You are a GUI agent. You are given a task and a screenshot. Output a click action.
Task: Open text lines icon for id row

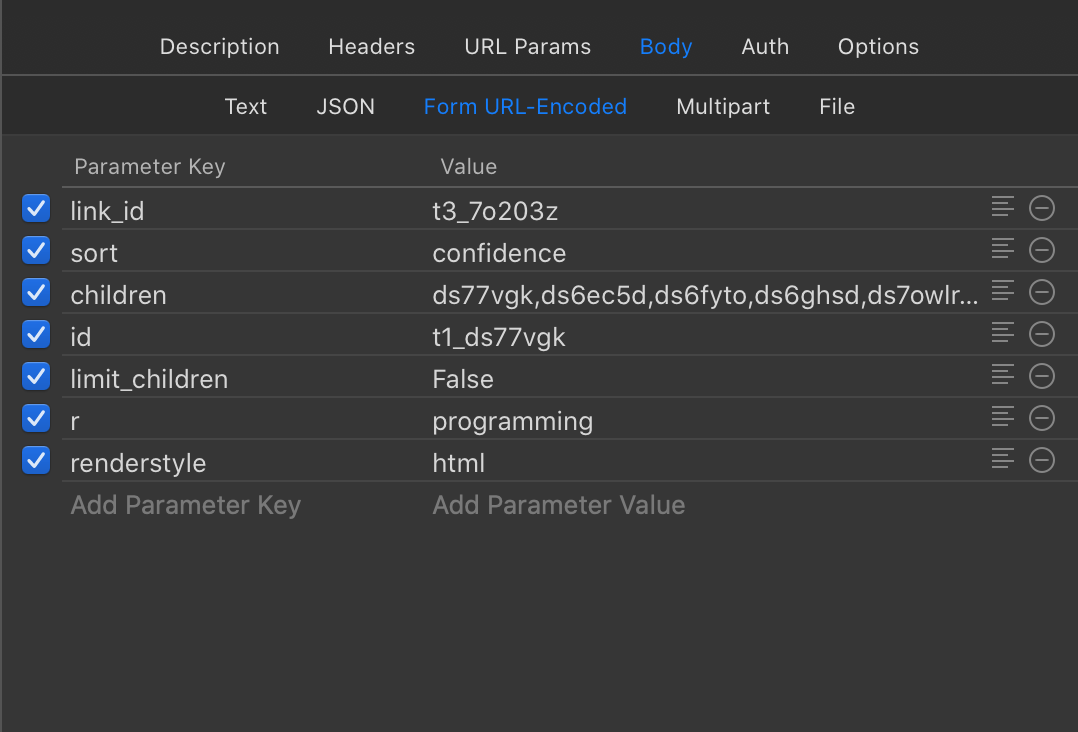coord(1003,333)
